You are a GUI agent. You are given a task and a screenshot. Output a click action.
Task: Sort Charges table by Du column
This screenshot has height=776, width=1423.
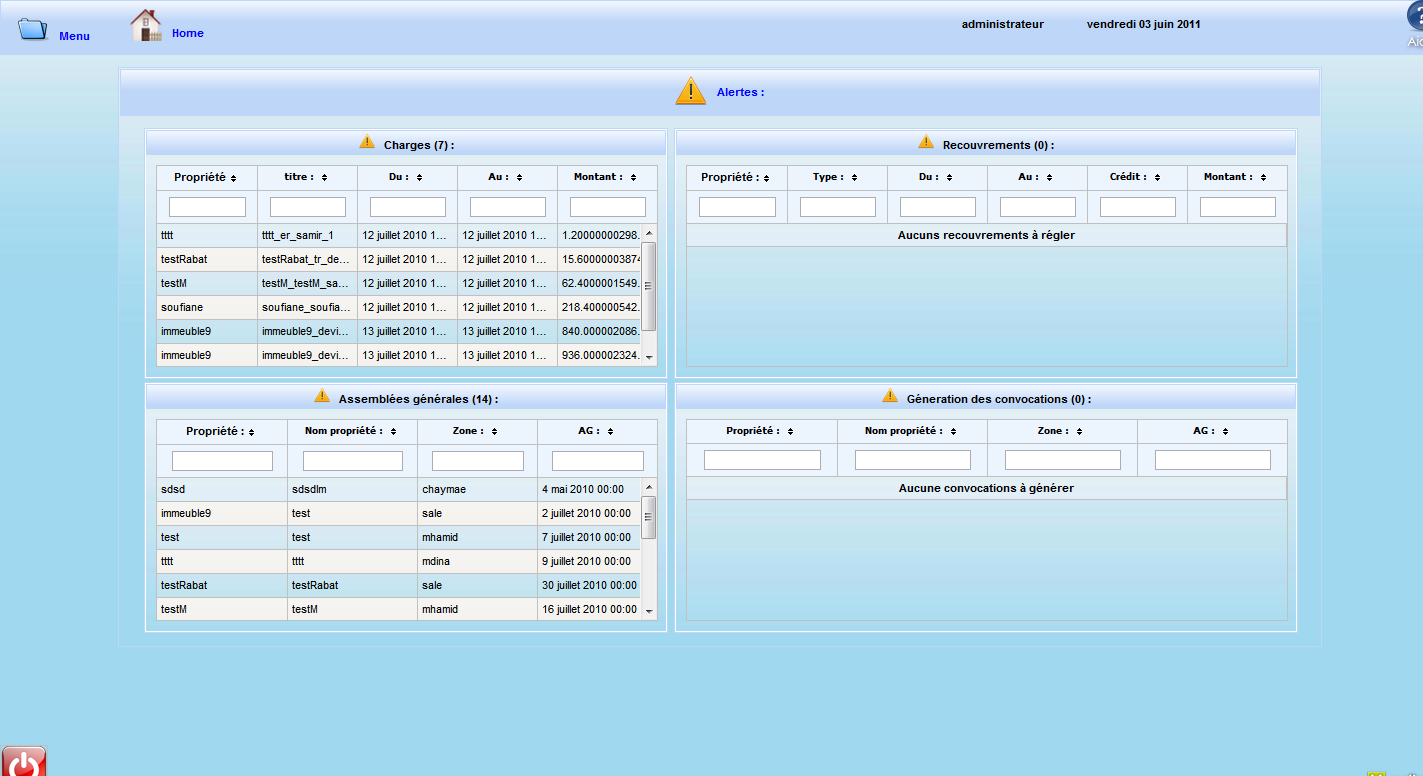click(419, 177)
